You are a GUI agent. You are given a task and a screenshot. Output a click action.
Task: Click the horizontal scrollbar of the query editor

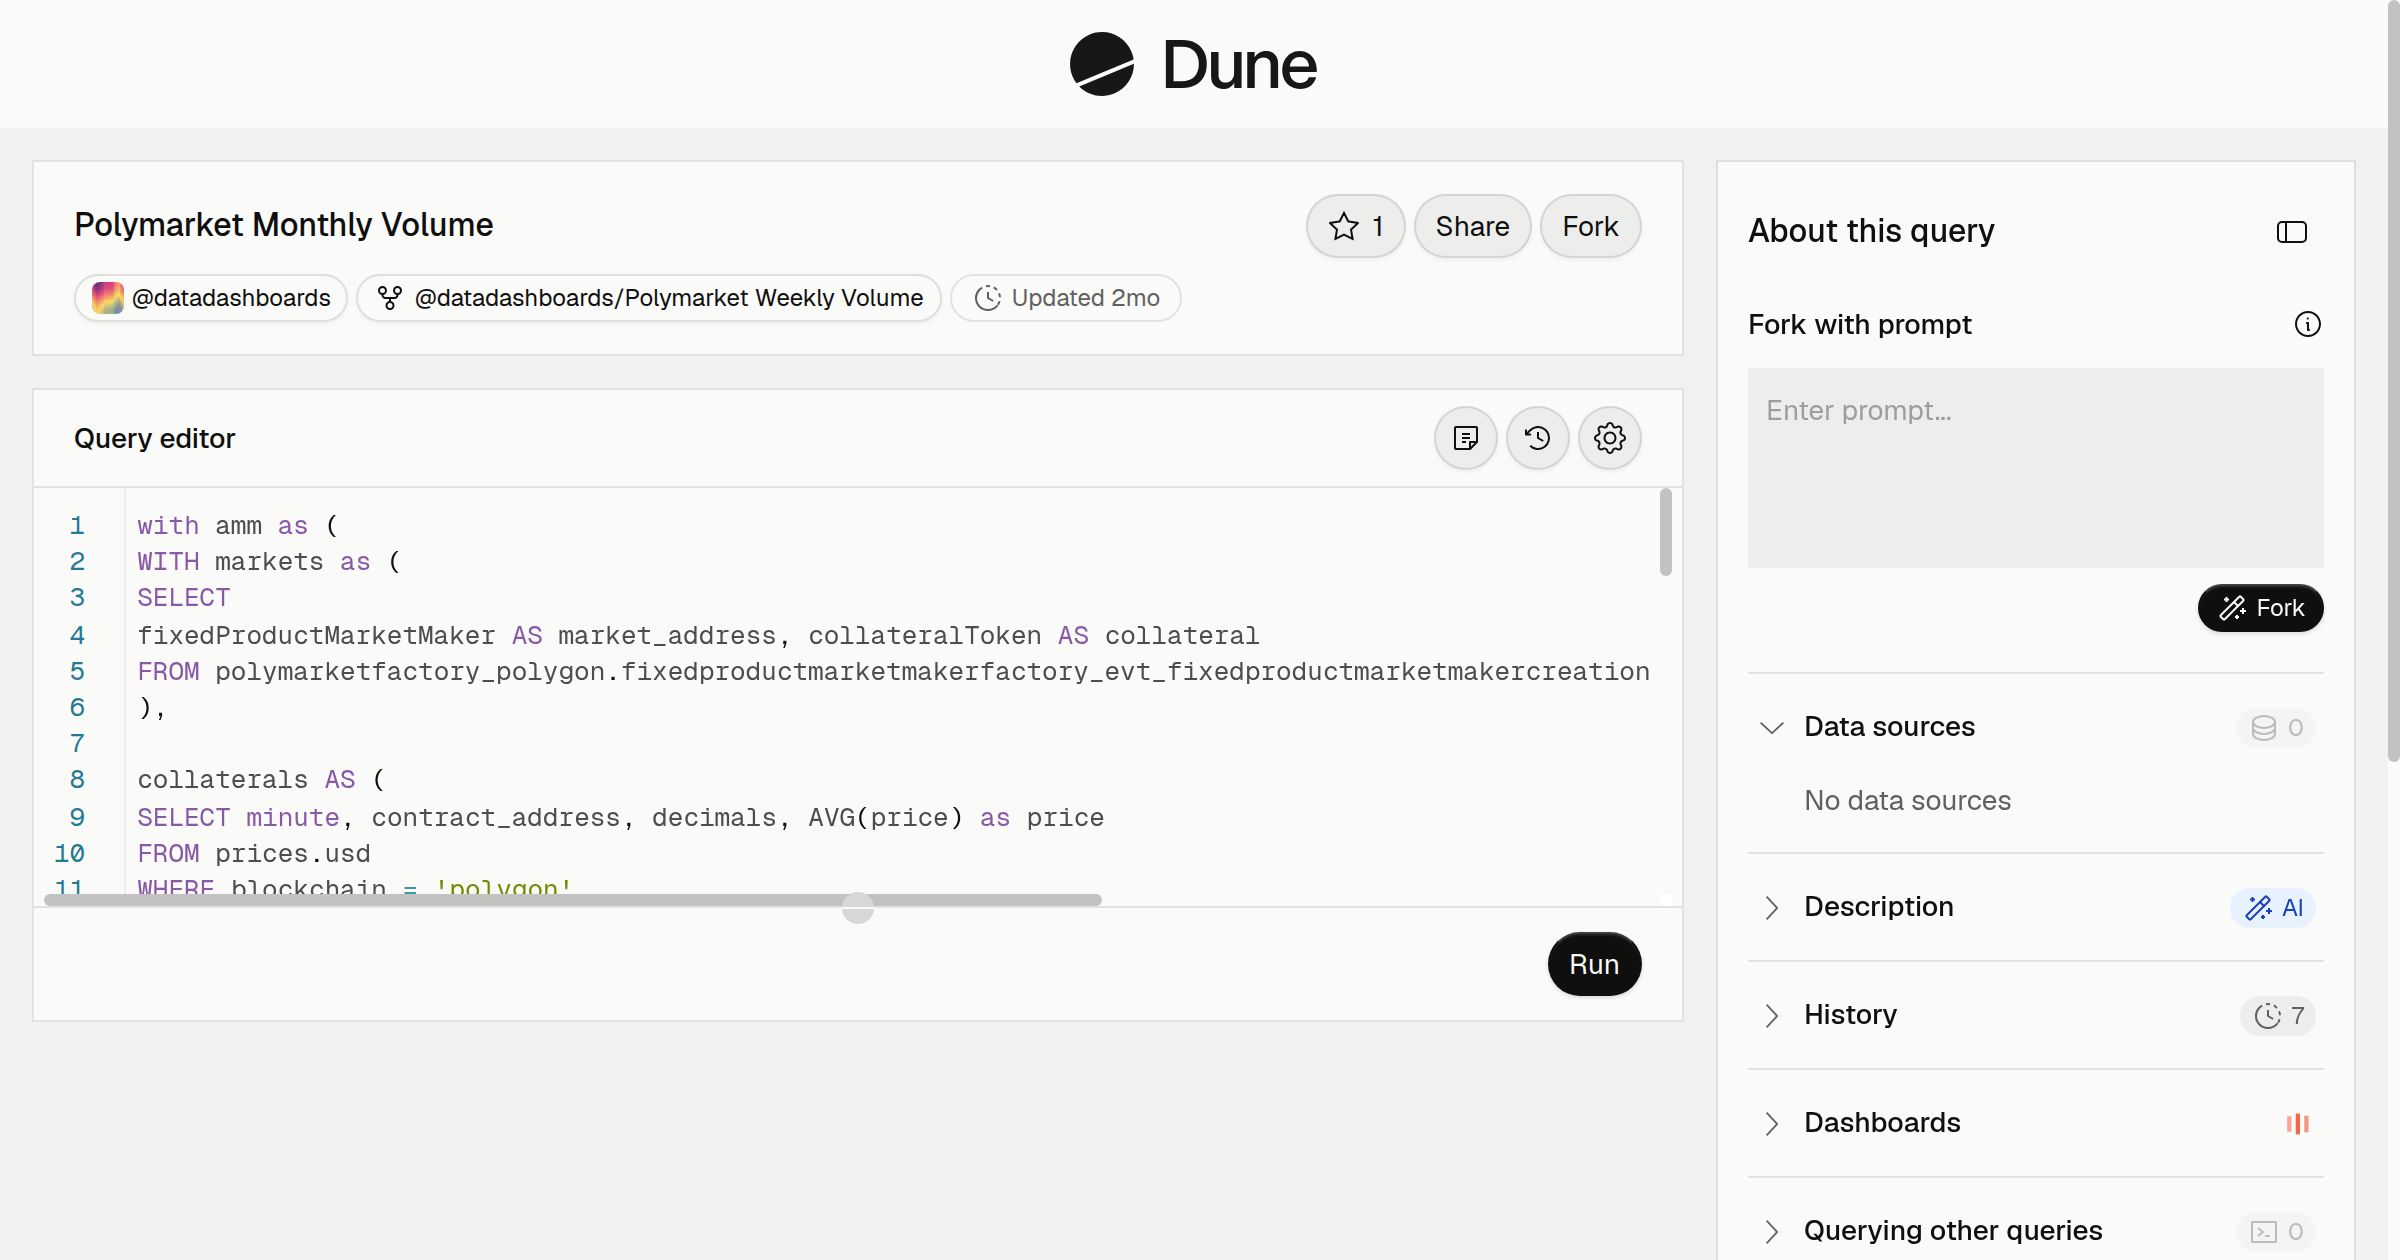[x=573, y=900]
